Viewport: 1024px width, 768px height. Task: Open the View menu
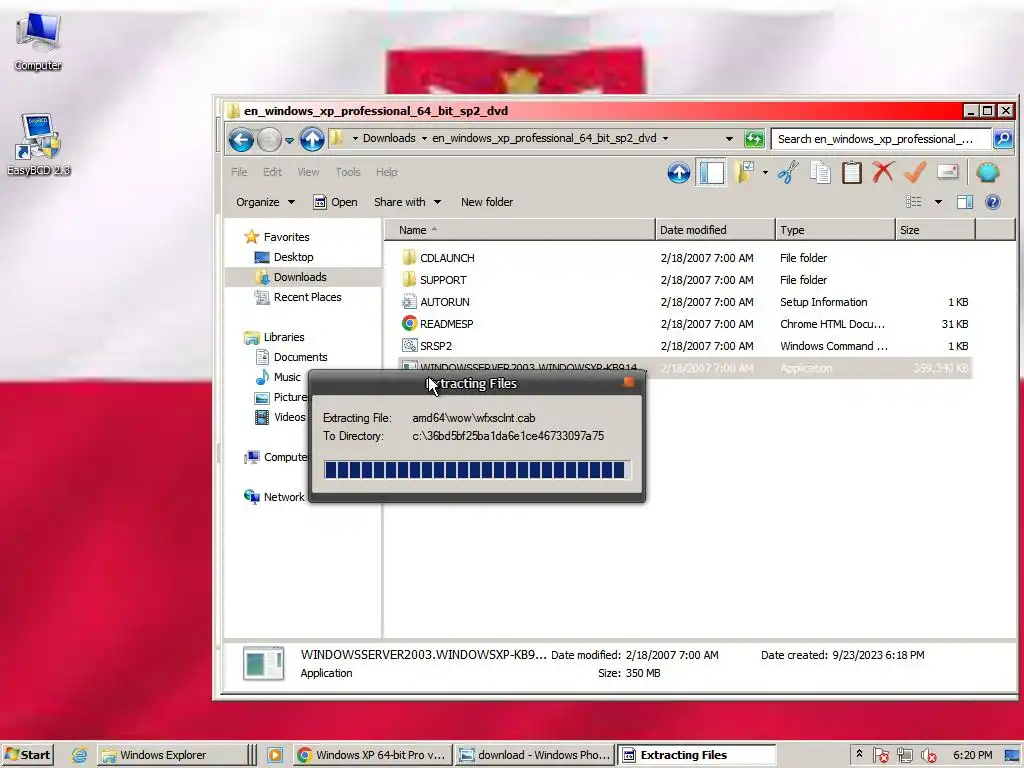click(x=308, y=172)
